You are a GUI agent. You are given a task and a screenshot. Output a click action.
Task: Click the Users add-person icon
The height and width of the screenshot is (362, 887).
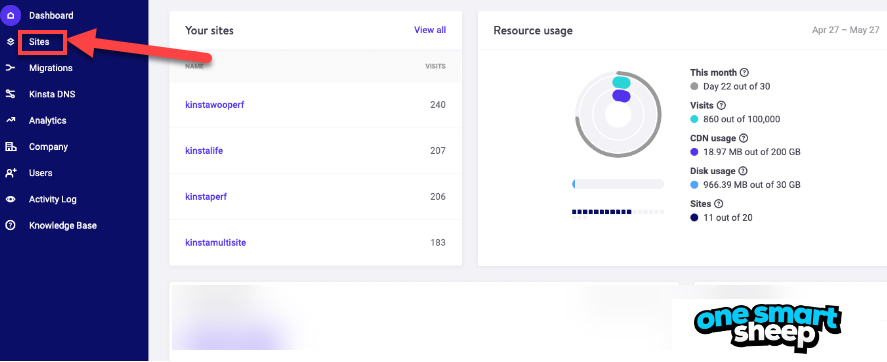point(10,173)
